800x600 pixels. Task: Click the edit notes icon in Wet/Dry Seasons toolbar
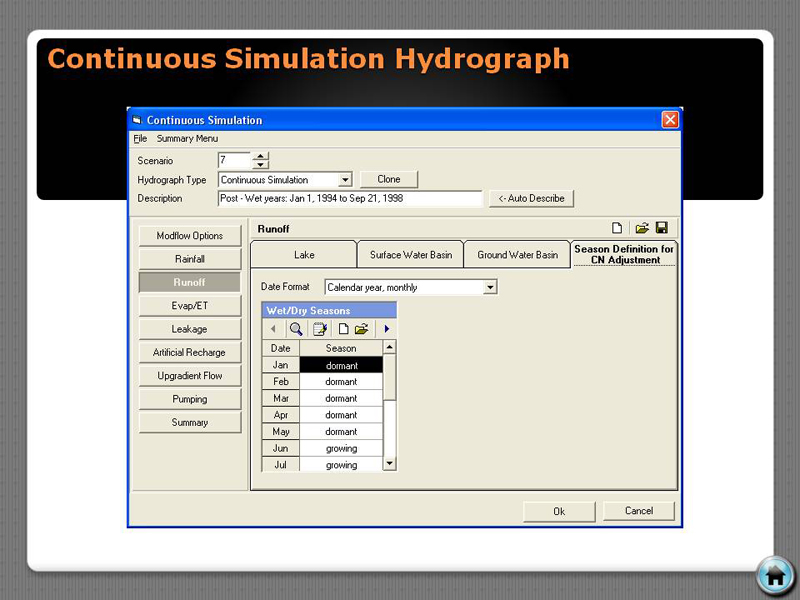point(320,328)
